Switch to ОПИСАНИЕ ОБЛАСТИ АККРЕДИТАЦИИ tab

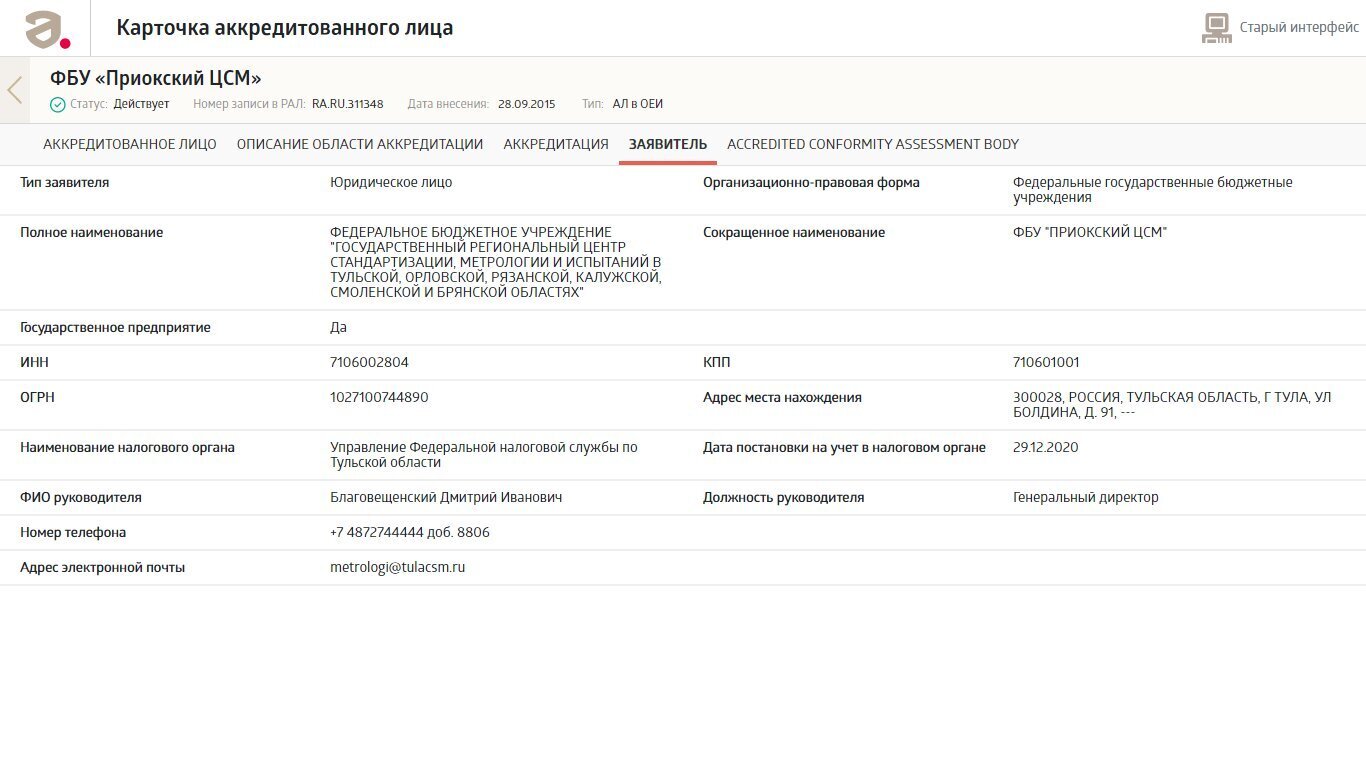[x=360, y=144]
